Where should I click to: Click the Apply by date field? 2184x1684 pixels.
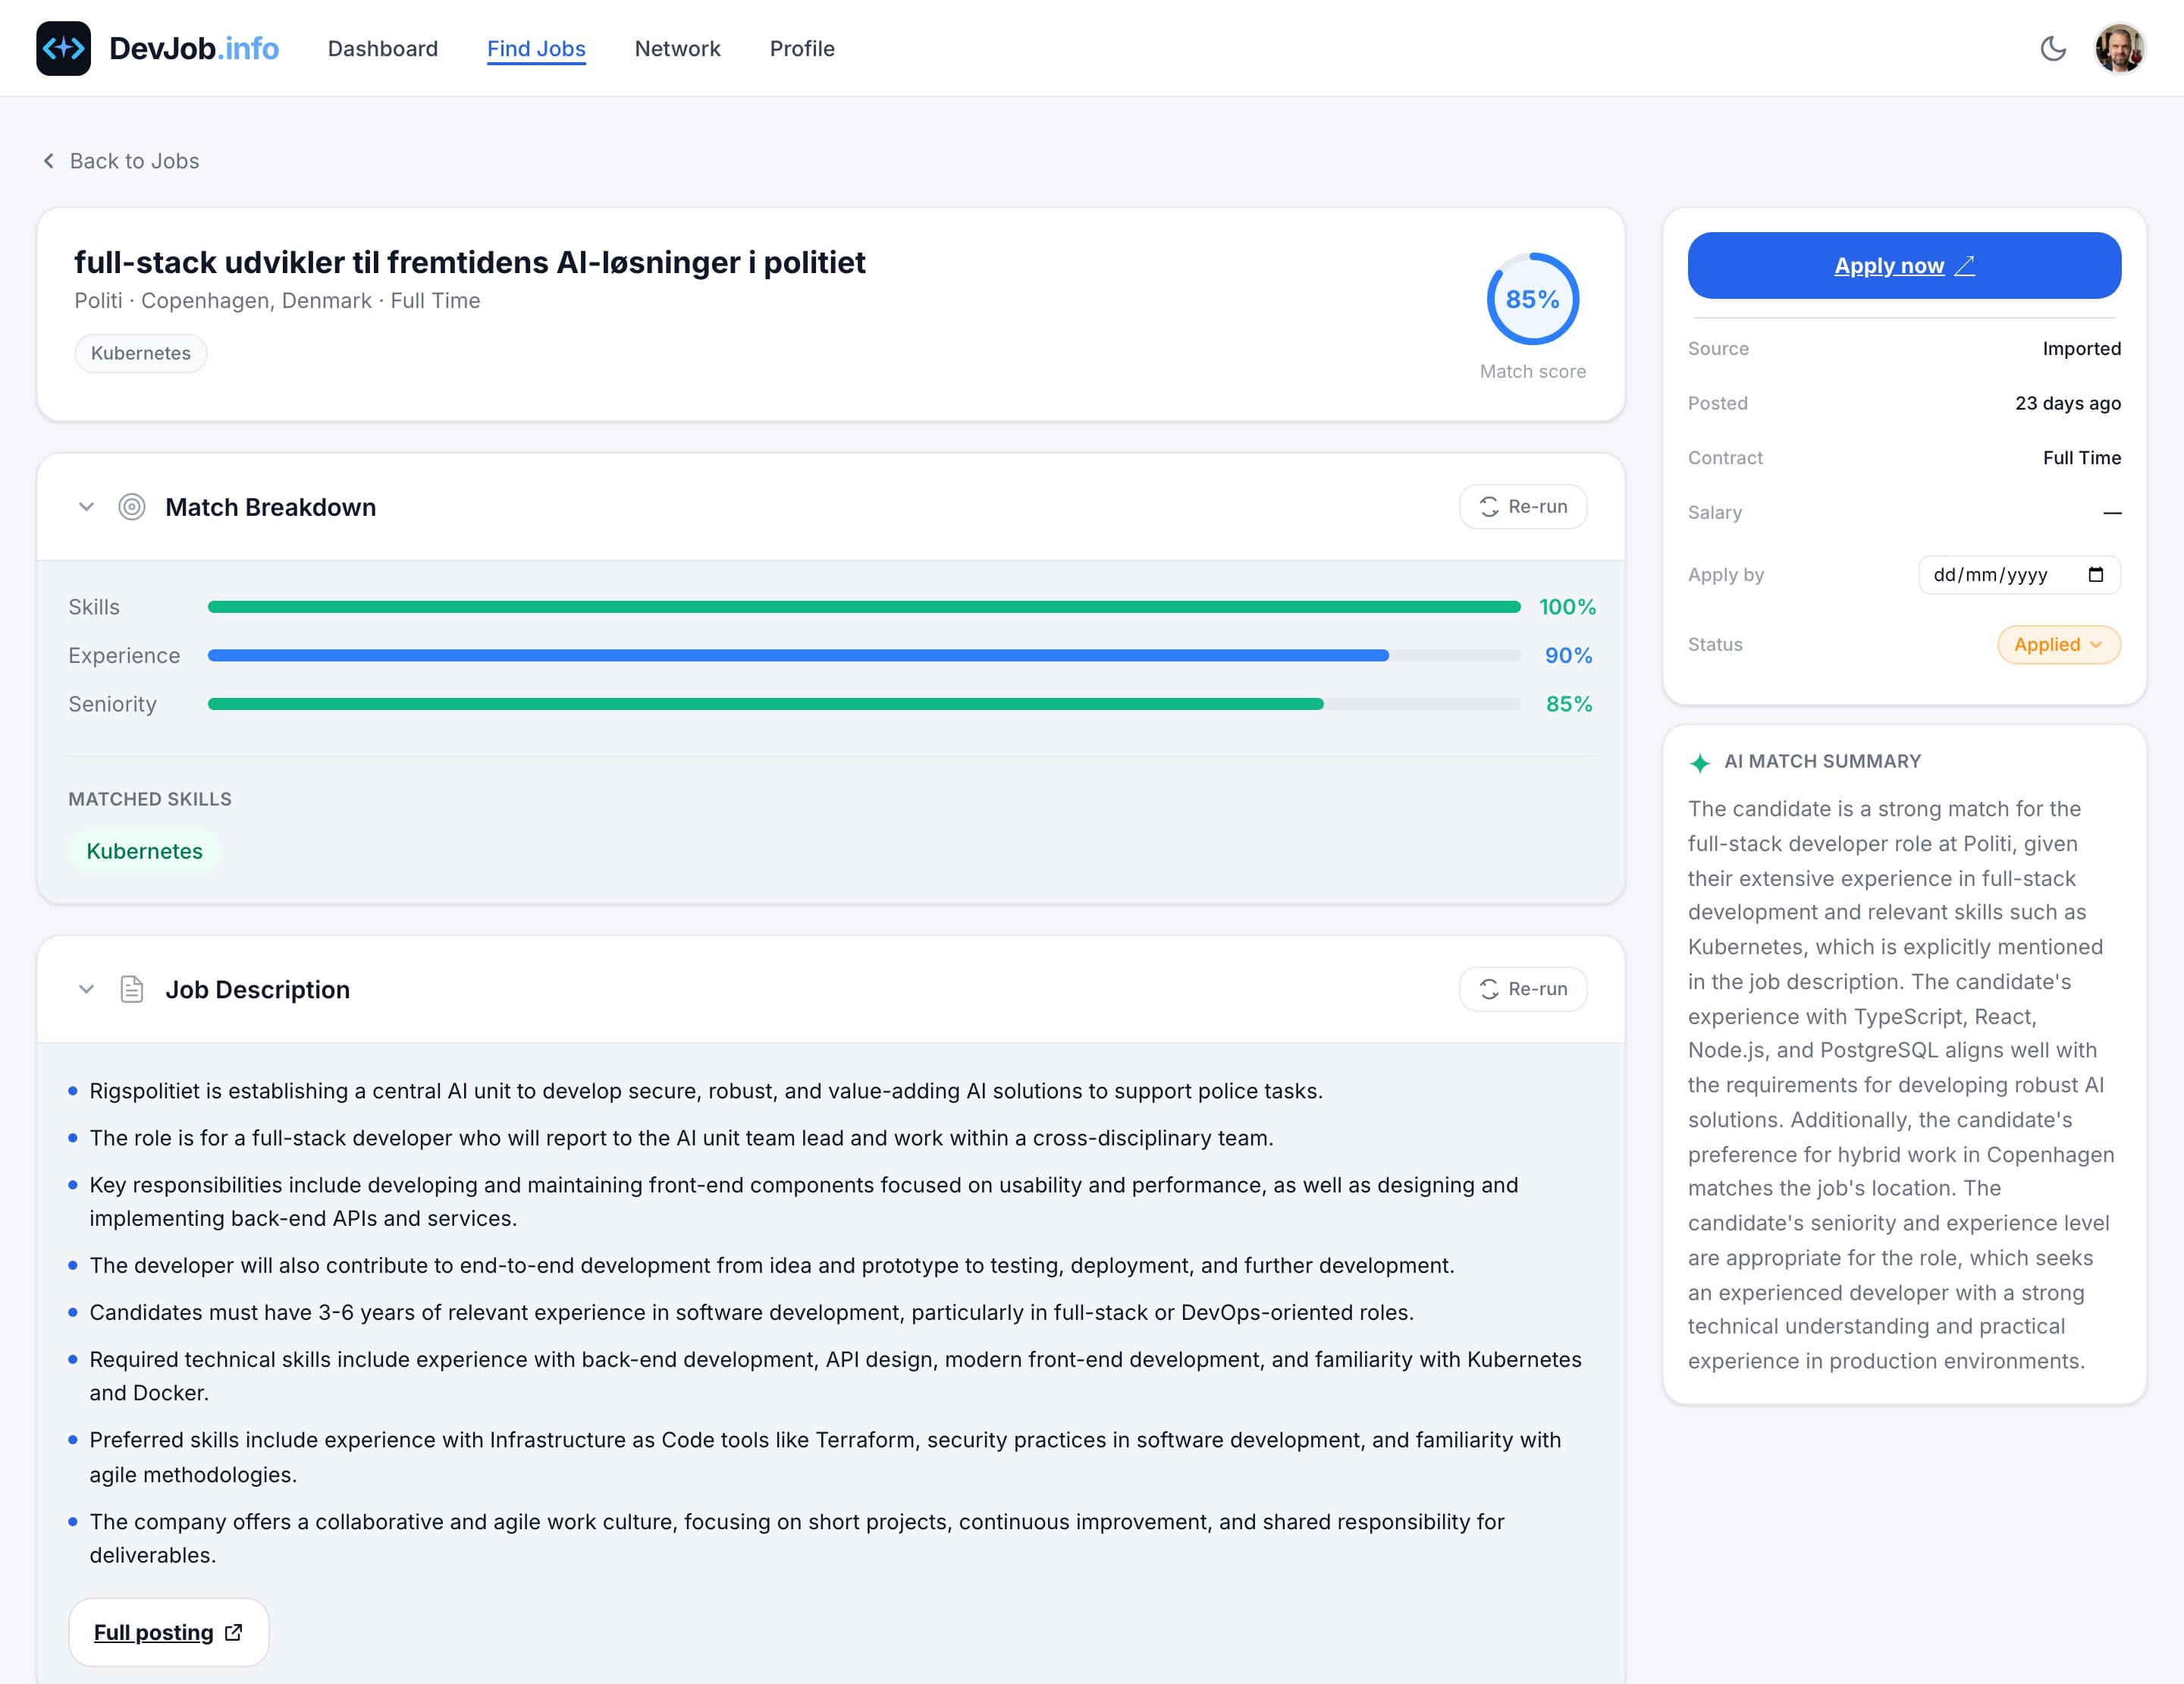click(x=2019, y=575)
